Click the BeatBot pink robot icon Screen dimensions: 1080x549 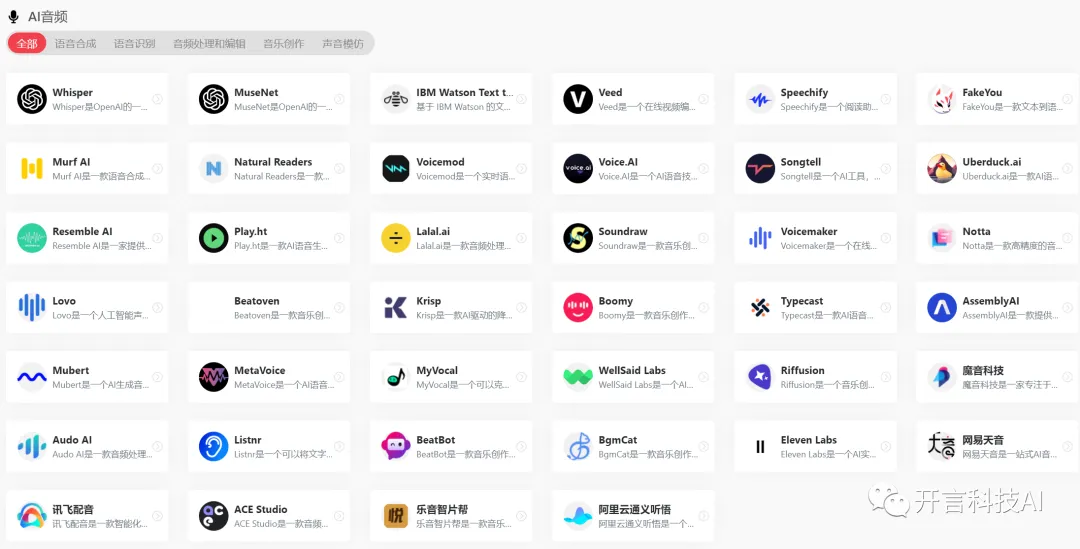pos(396,447)
